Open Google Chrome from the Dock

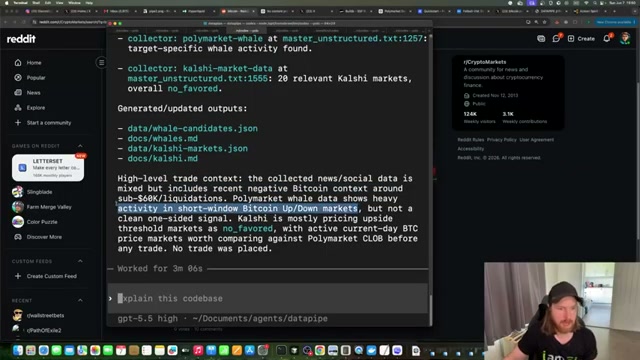[x=320, y=350]
